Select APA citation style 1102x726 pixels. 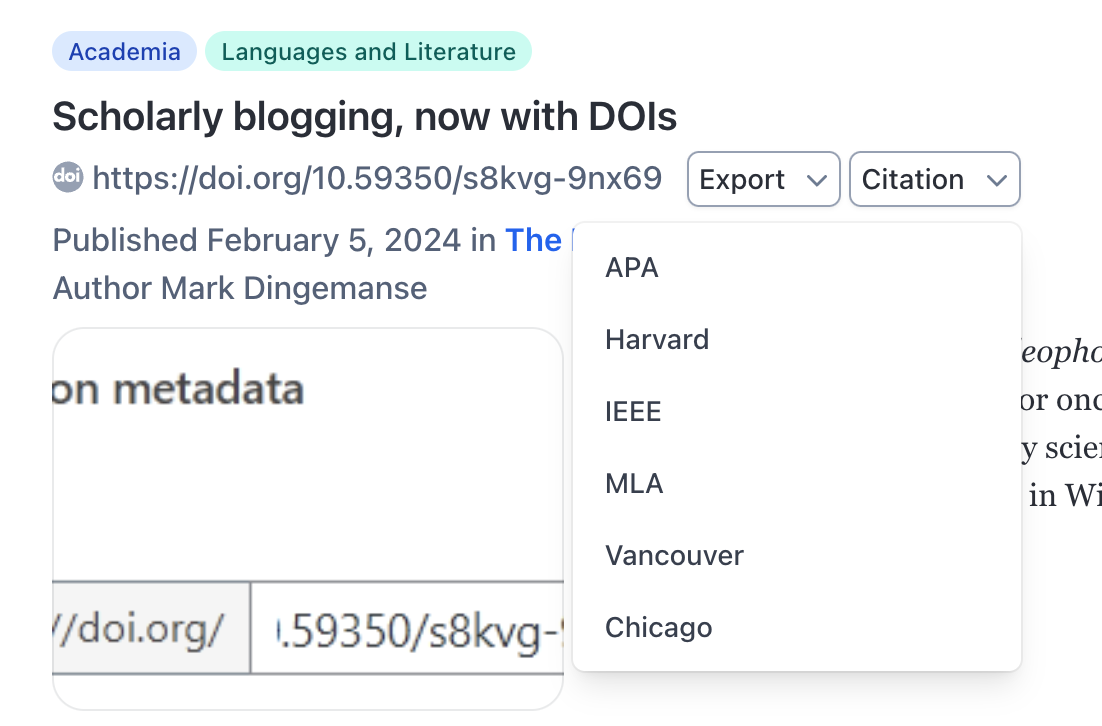632,268
